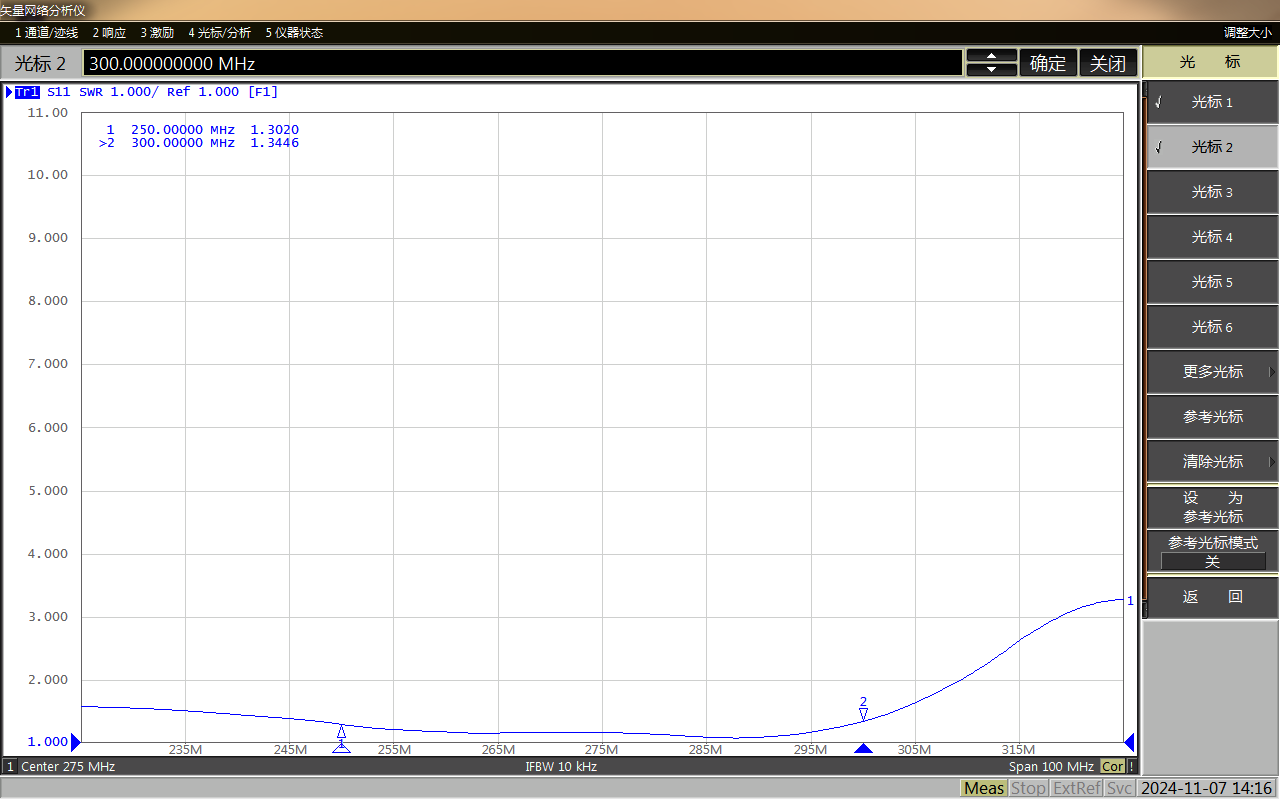
Task: Open the 1 通道/迹线 menu
Action: pyautogui.click(x=46, y=33)
